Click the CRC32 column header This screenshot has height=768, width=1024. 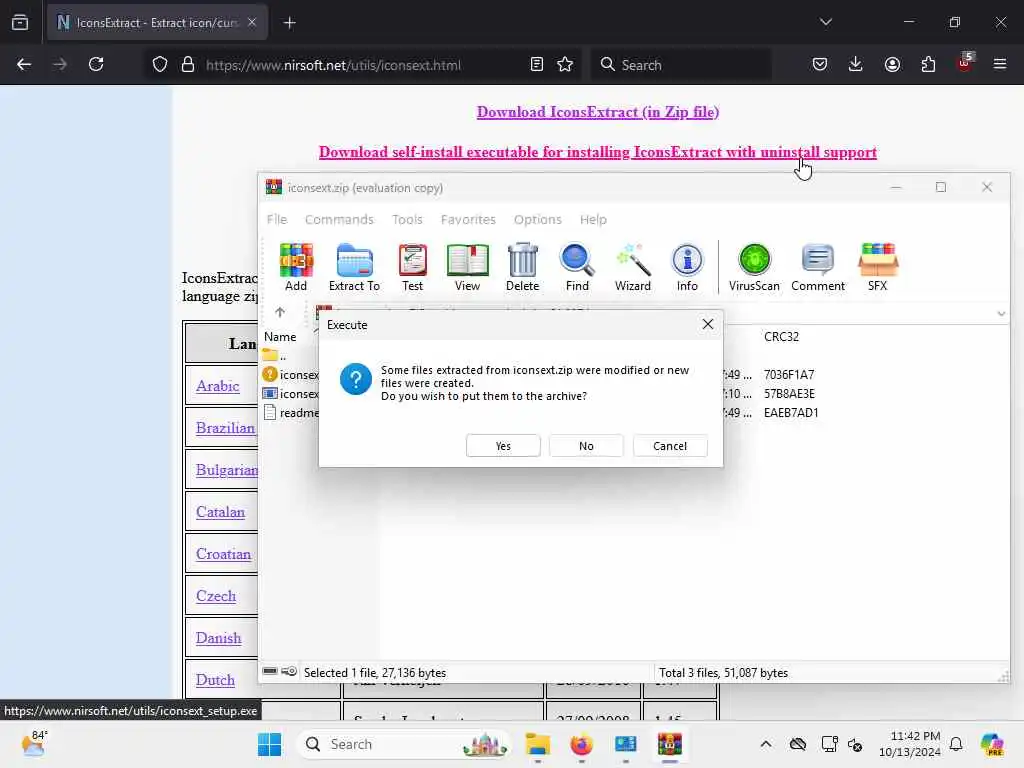point(781,337)
